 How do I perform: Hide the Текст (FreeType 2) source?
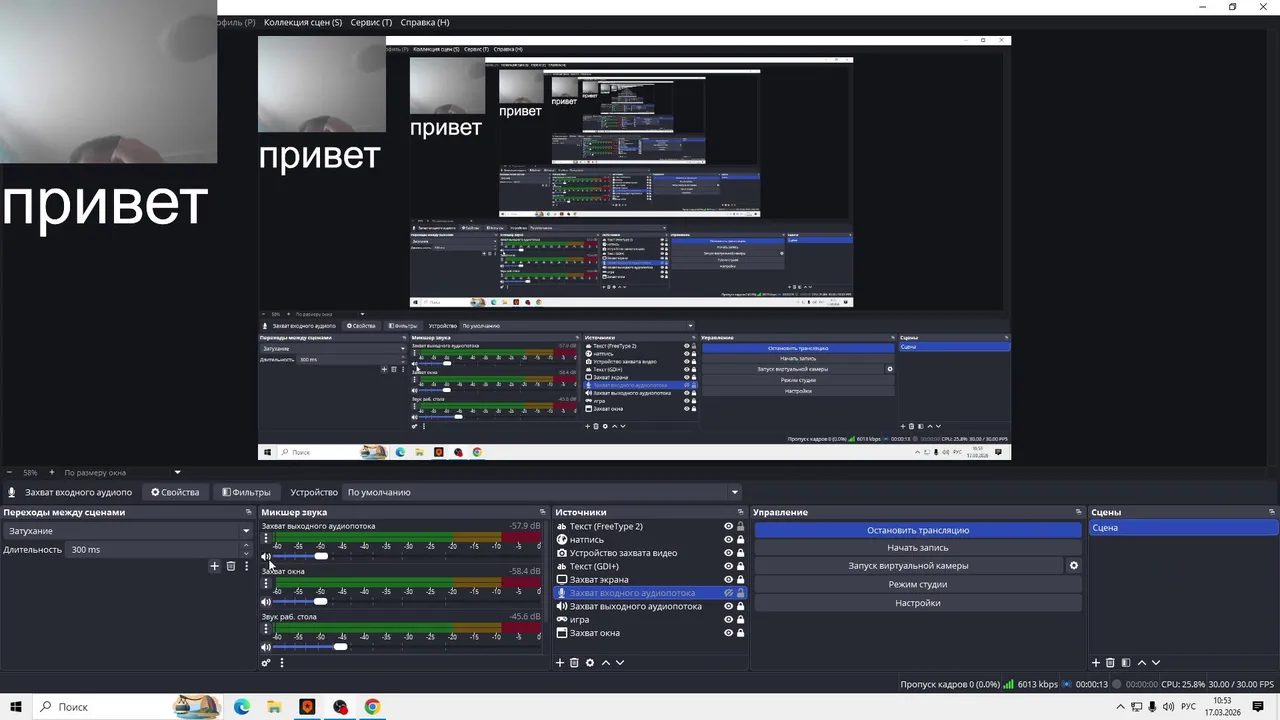pos(728,526)
